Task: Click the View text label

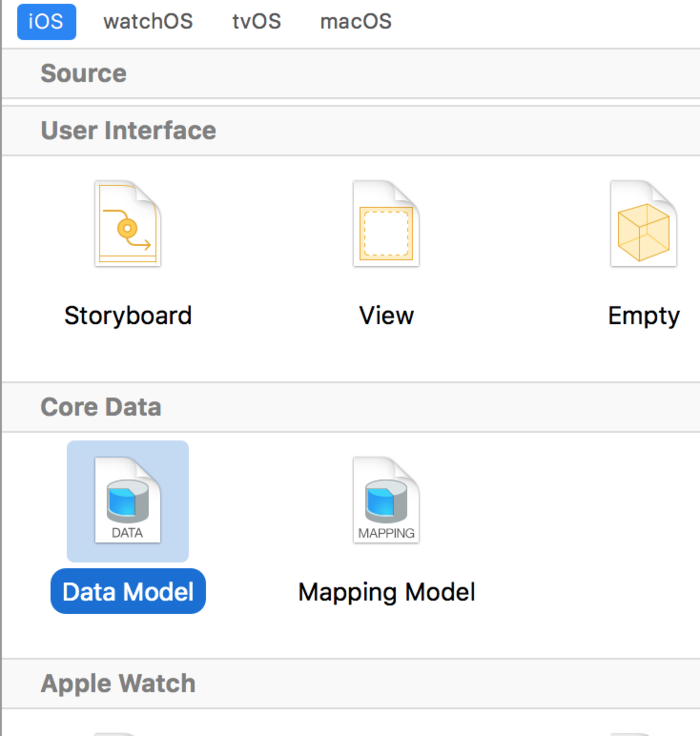Action: click(386, 316)
